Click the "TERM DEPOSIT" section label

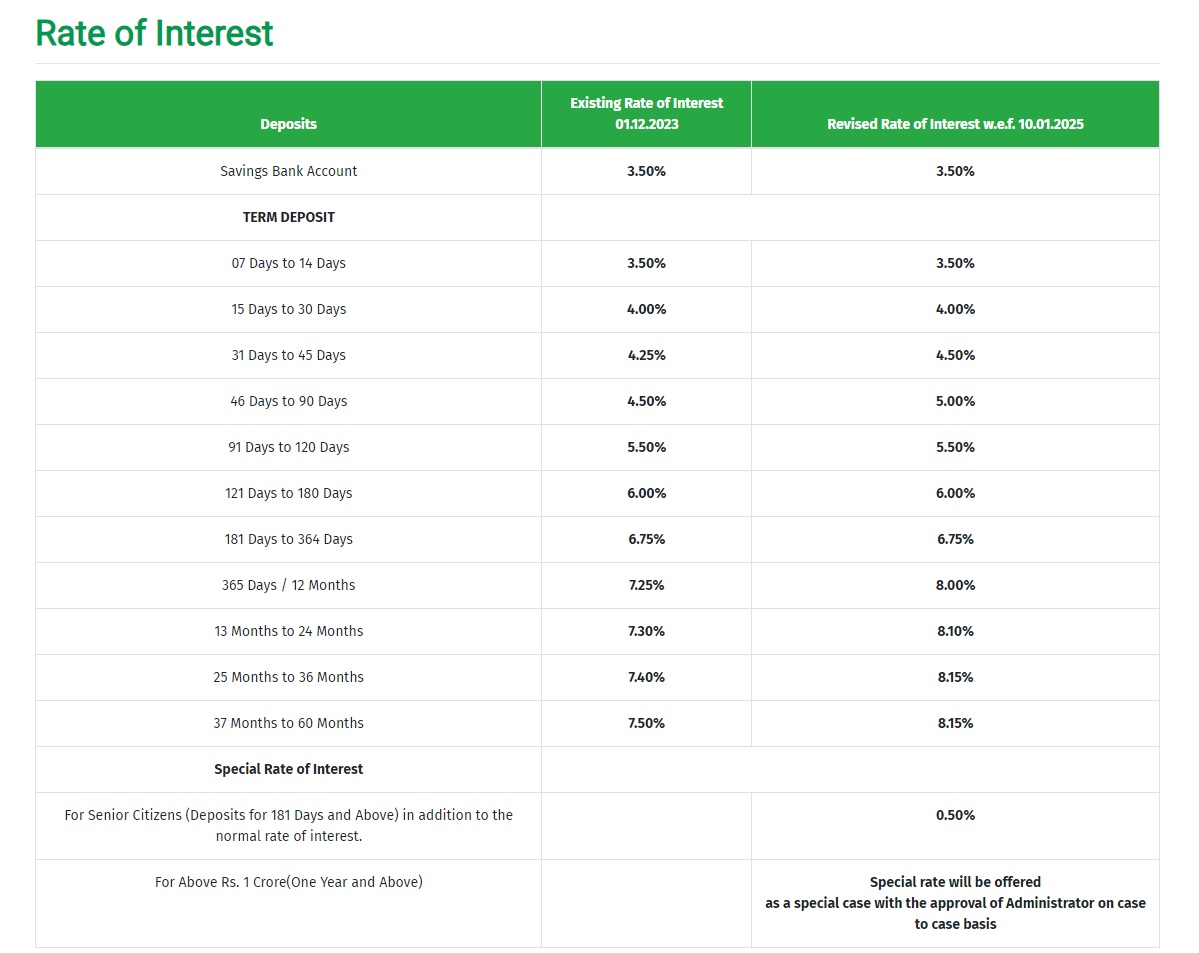(x=288, y=217)
